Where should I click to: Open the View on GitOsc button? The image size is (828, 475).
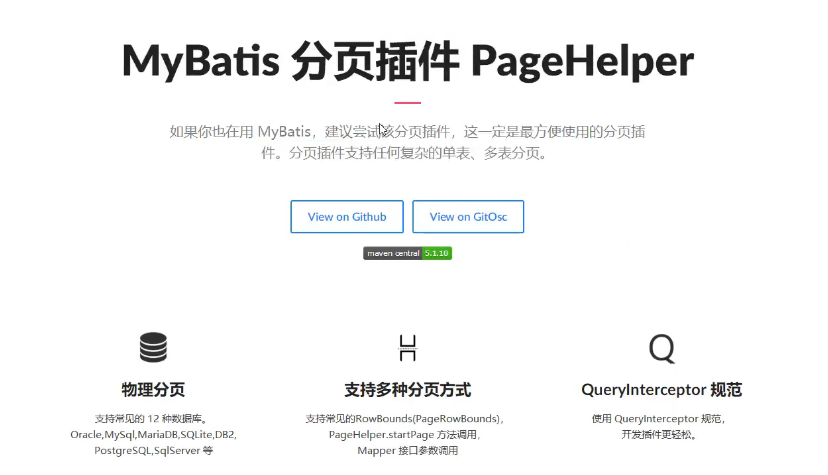pos(468,216)
